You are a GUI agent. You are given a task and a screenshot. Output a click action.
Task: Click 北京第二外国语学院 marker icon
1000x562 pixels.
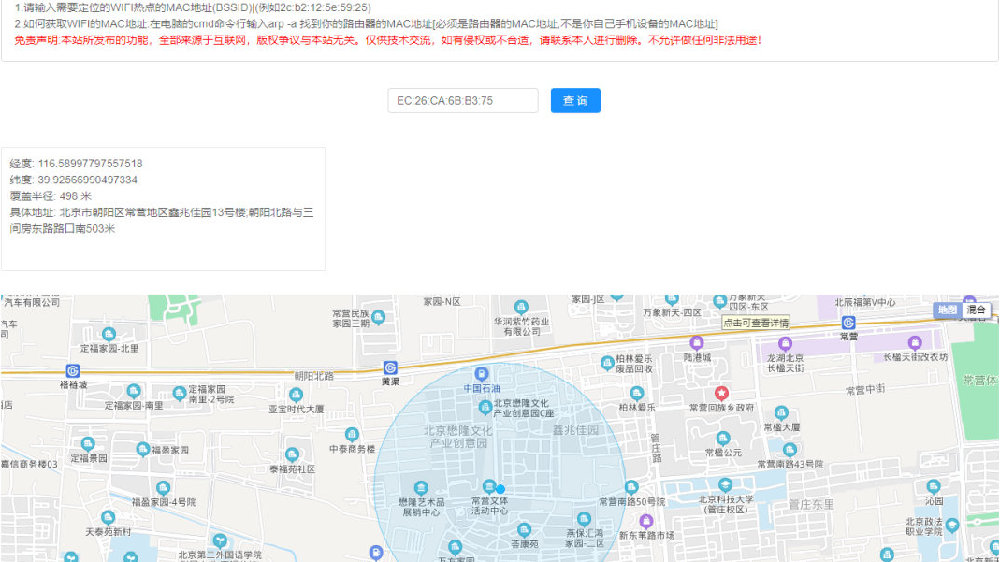click(x=219, y=541)
